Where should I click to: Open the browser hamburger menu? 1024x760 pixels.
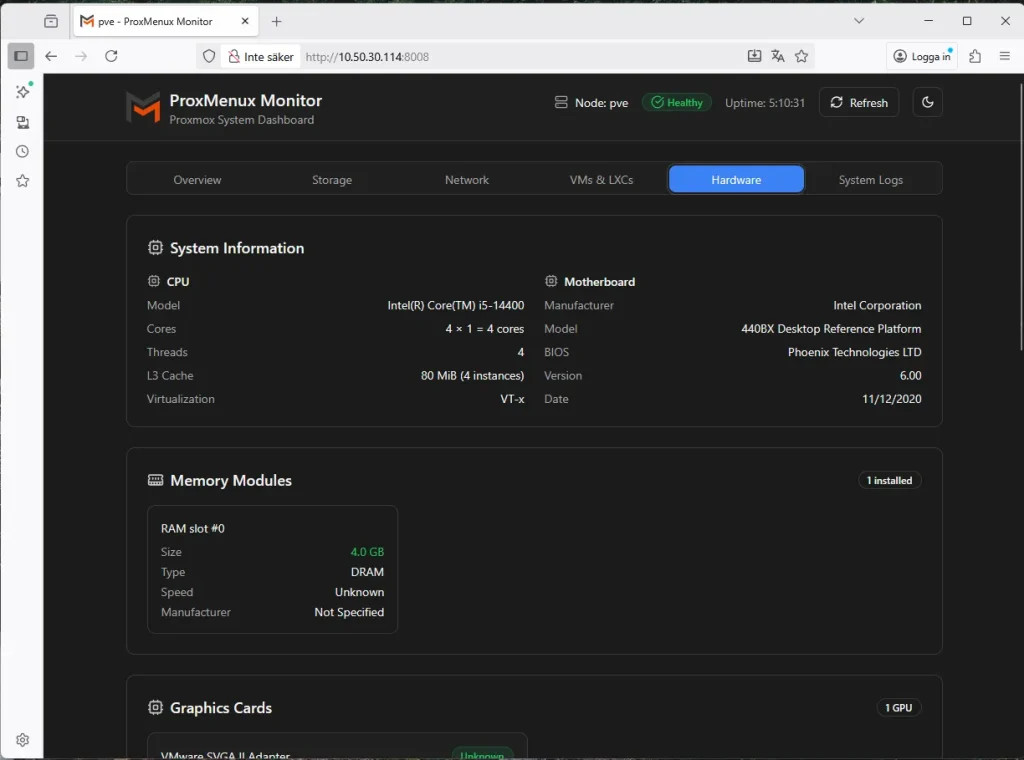coord(1005,56)
